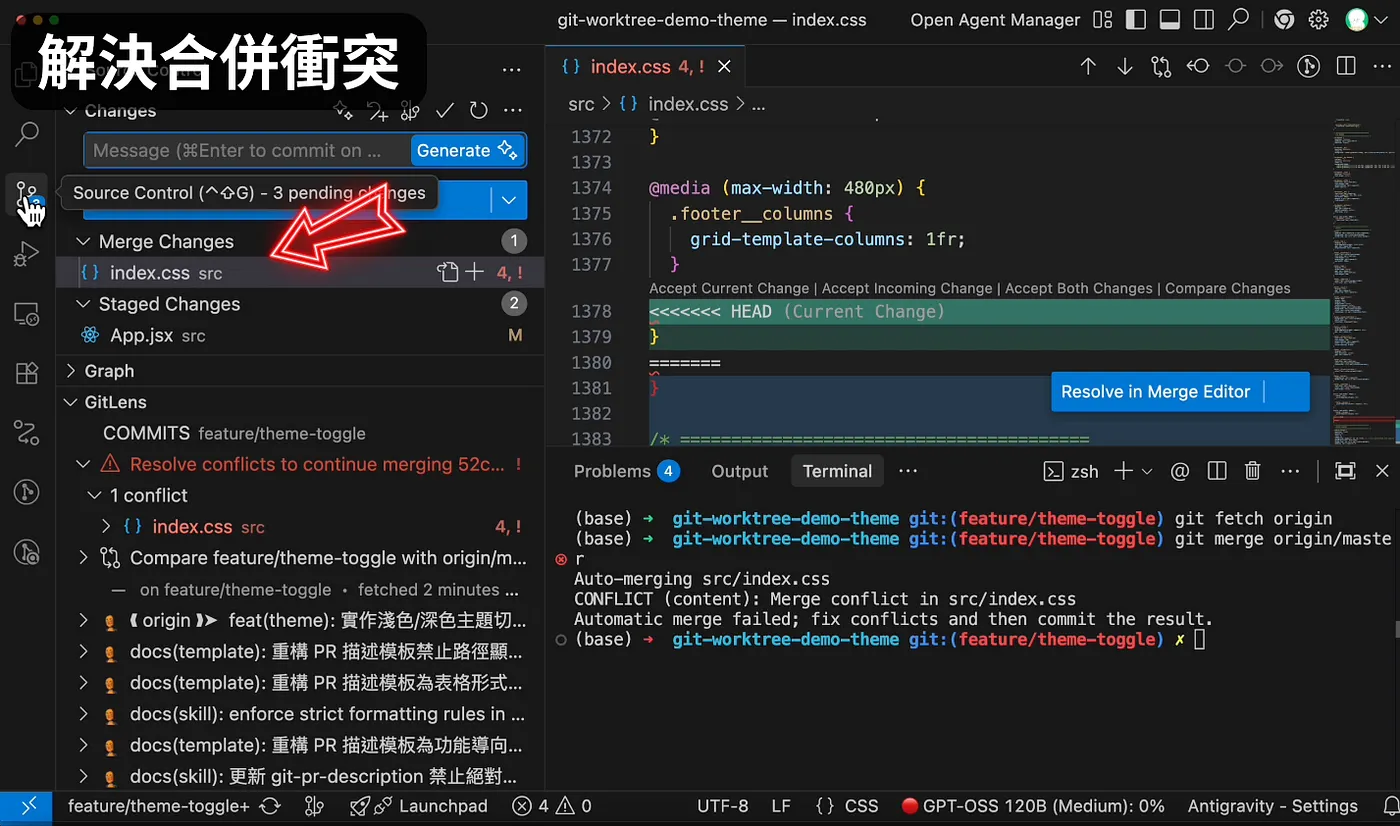This screenshot has height=826, width=1400.
Task: Split the terminal pane
Action: (x=1217, y=471)
